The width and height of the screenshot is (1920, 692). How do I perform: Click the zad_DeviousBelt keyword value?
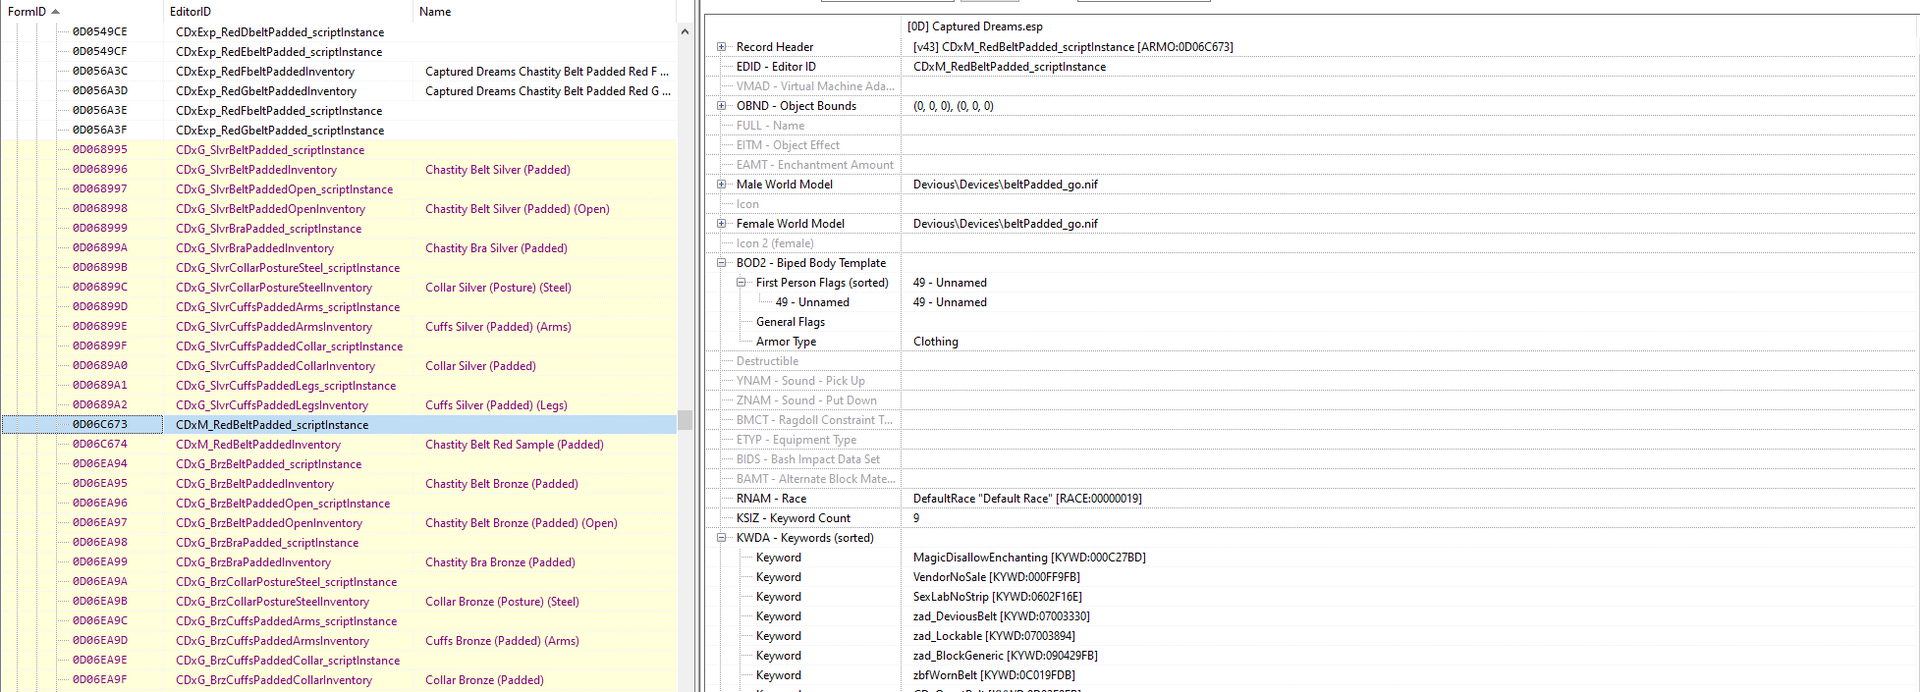1001,617
